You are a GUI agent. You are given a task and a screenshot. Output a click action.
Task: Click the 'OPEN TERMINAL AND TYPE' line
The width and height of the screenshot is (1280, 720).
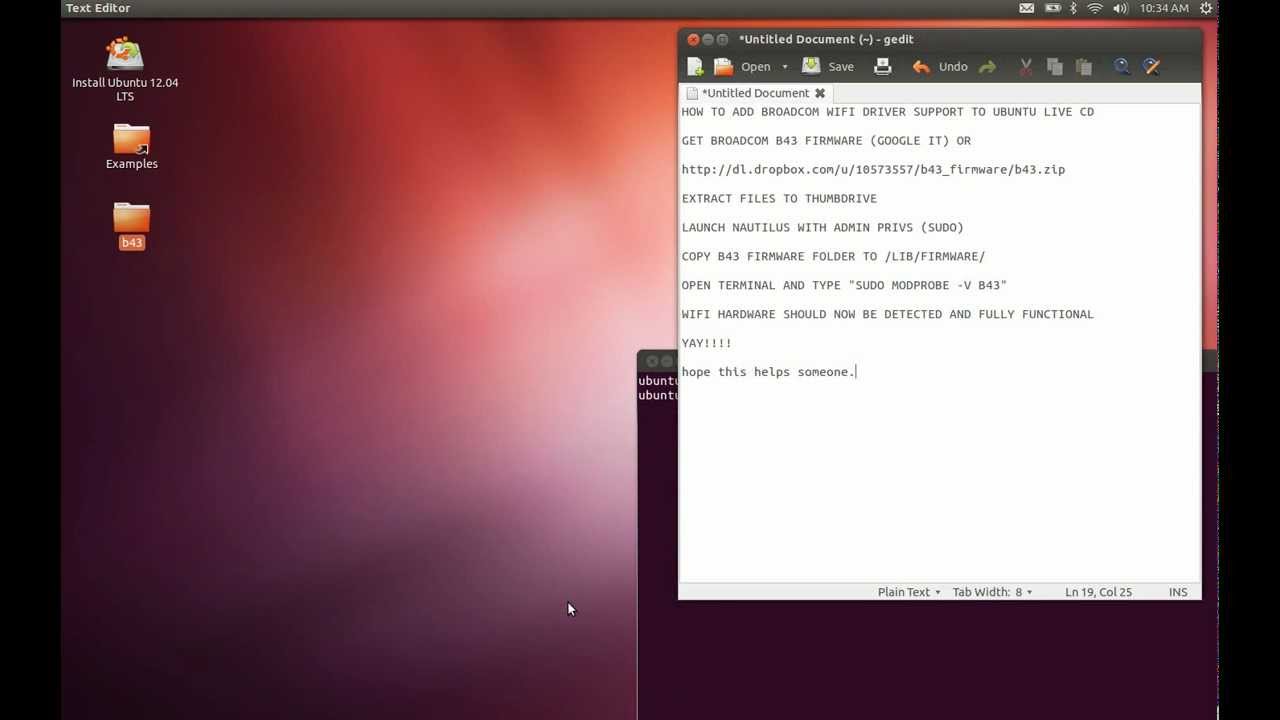coord(844,286)
